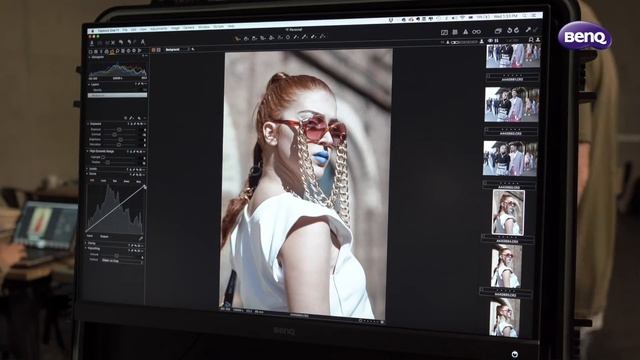This screenshot has width=640, height=360.
Task: Toggle the Grid overlay icon
Action: pyautogui.click(x=455, y=32)
